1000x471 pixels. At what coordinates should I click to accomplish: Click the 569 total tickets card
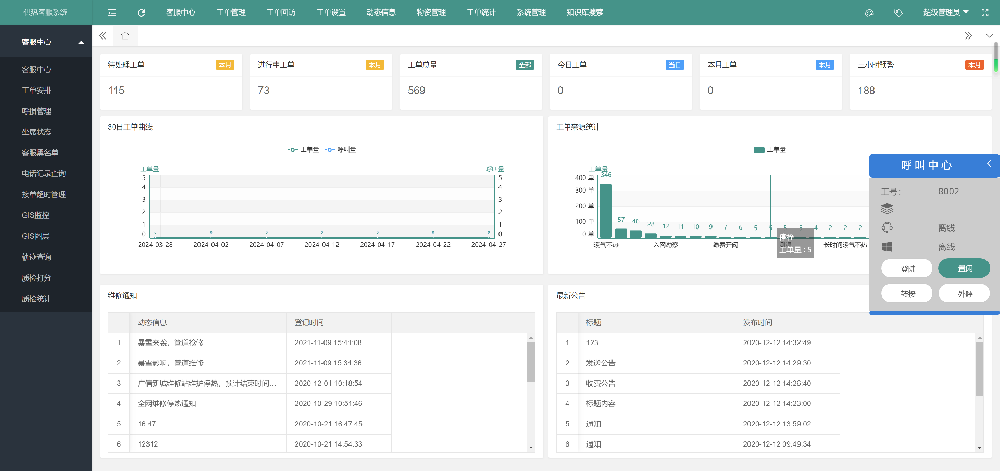point(471,82)
